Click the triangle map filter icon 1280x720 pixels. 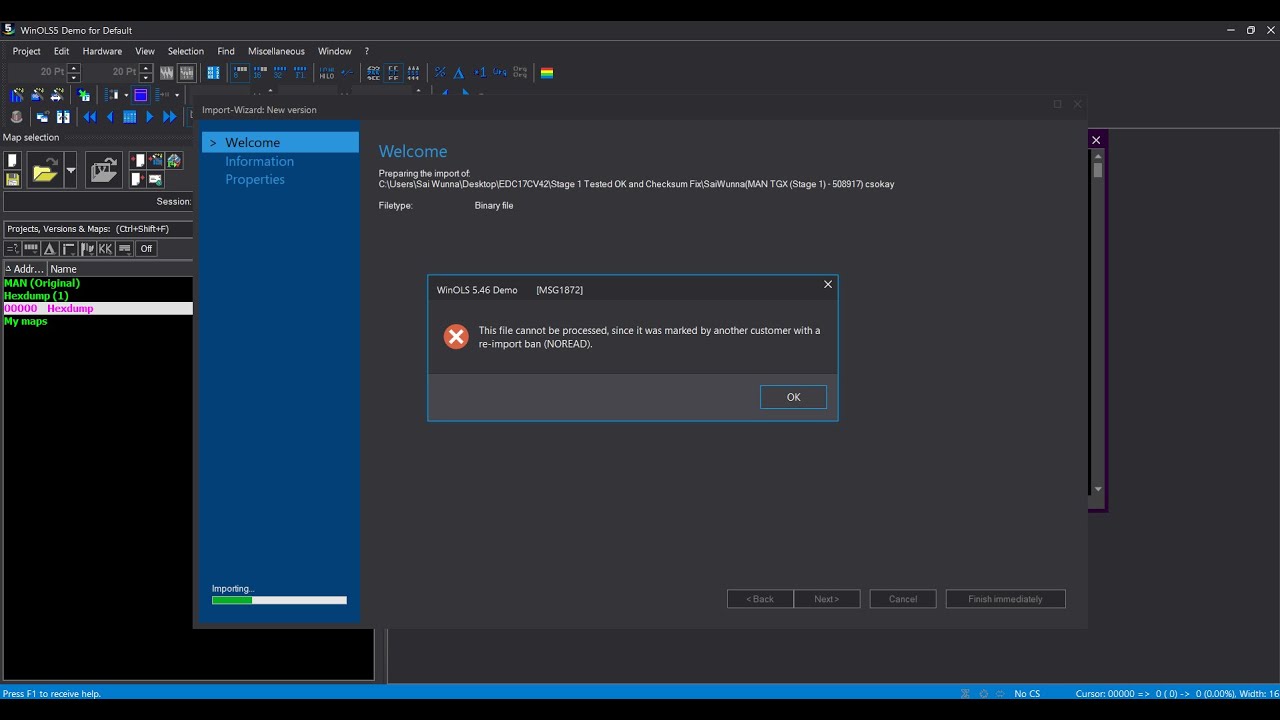pos(49,249)
